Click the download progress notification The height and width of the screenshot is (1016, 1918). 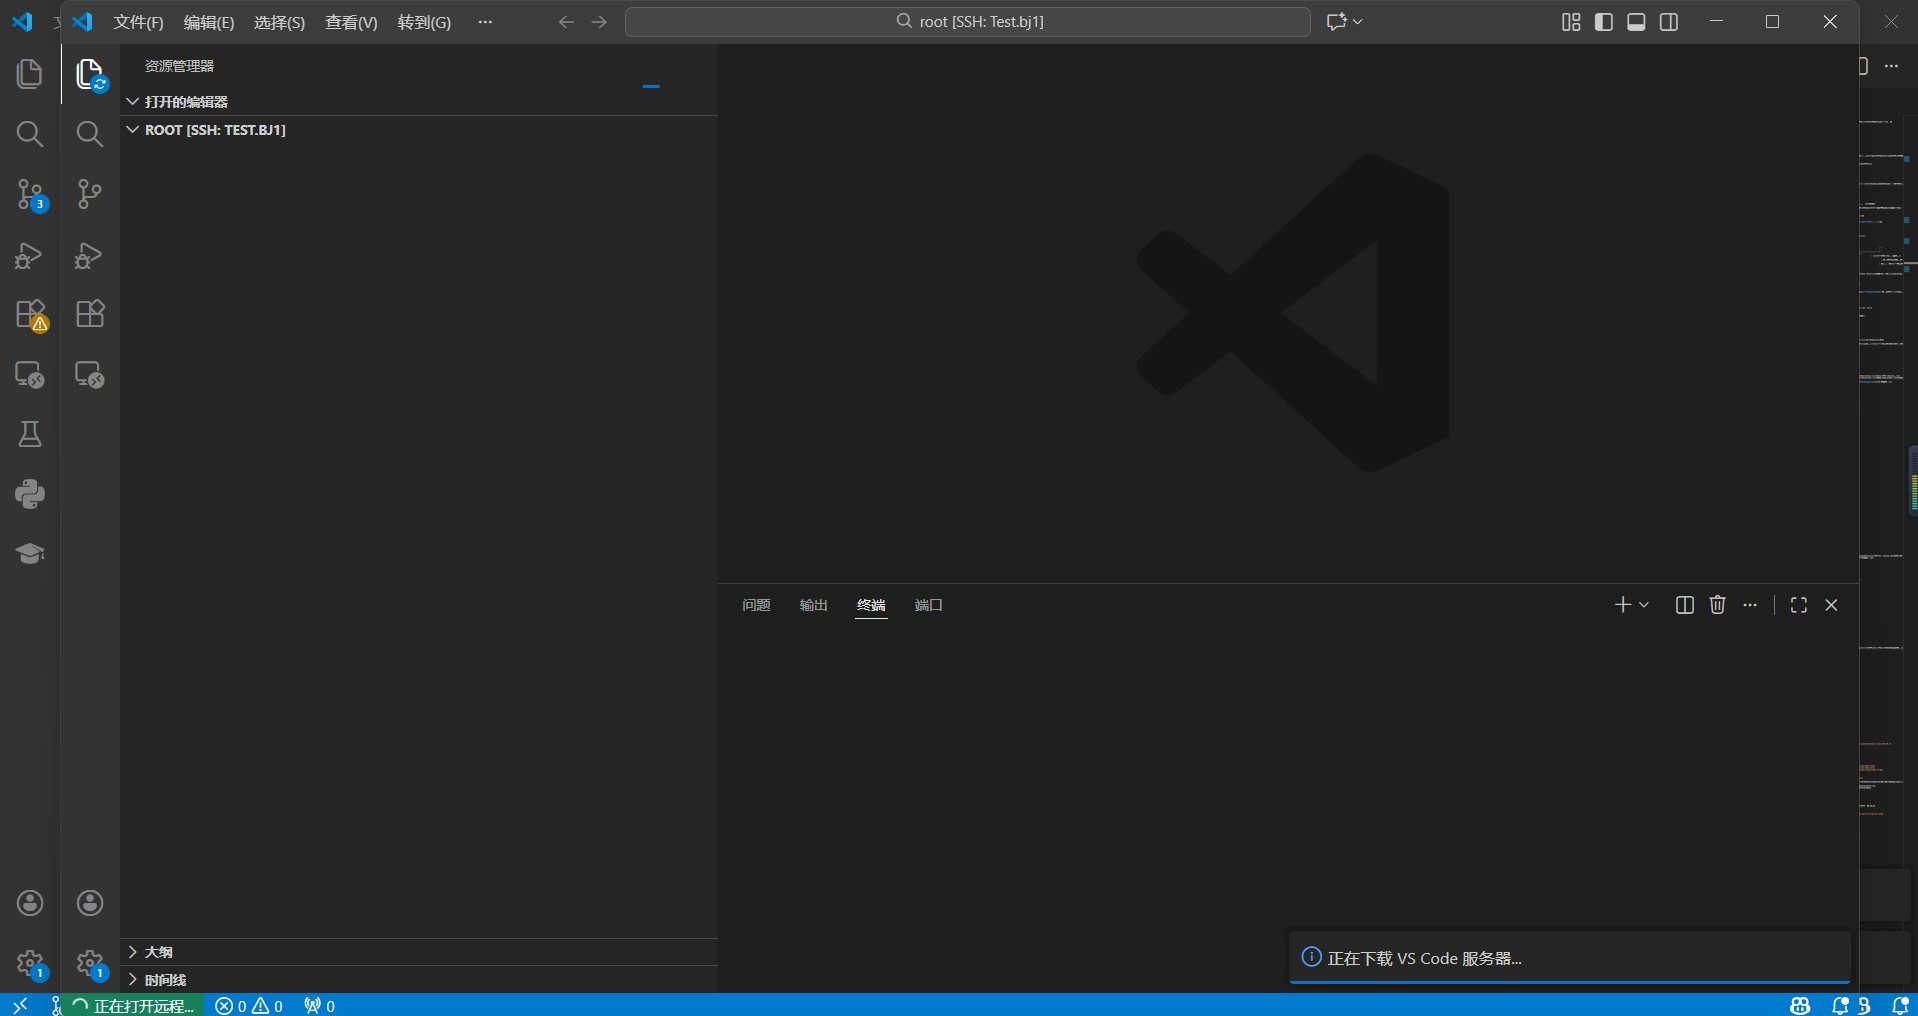click(1568, 958)
